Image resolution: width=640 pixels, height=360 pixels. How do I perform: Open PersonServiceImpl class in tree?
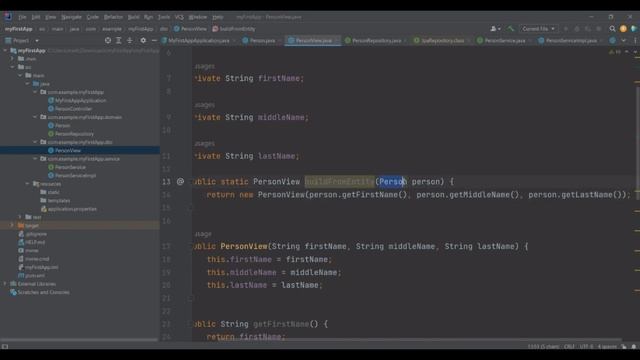pos(72,176)
